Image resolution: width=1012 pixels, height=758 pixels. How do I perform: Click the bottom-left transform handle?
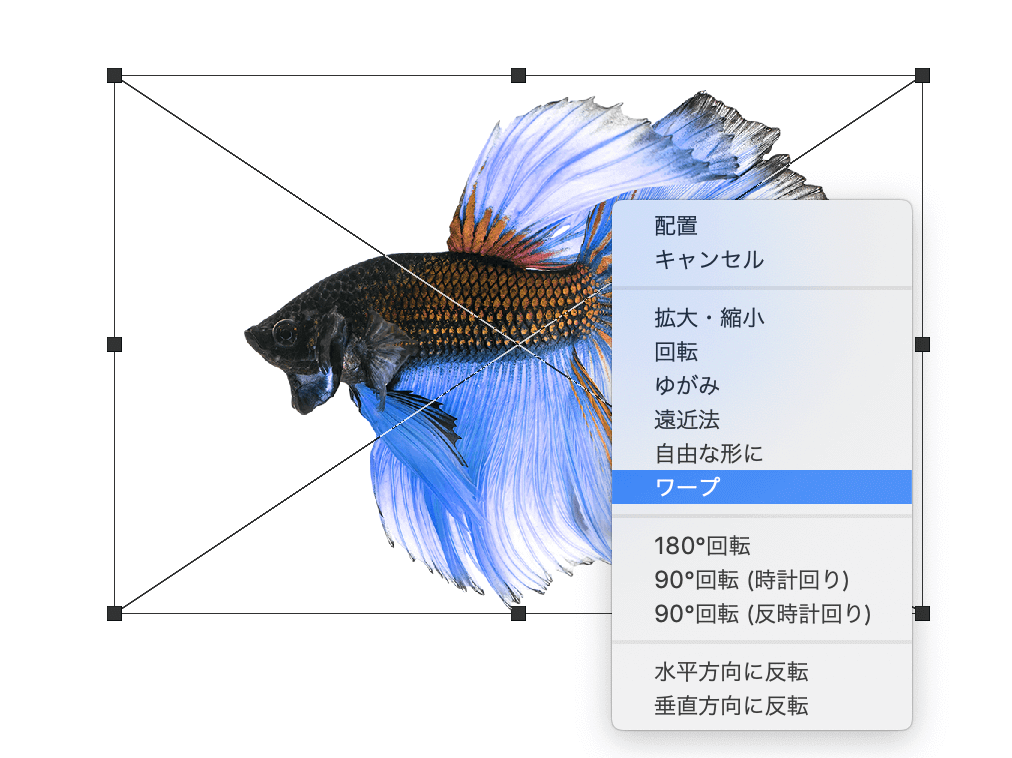[114, 613]
